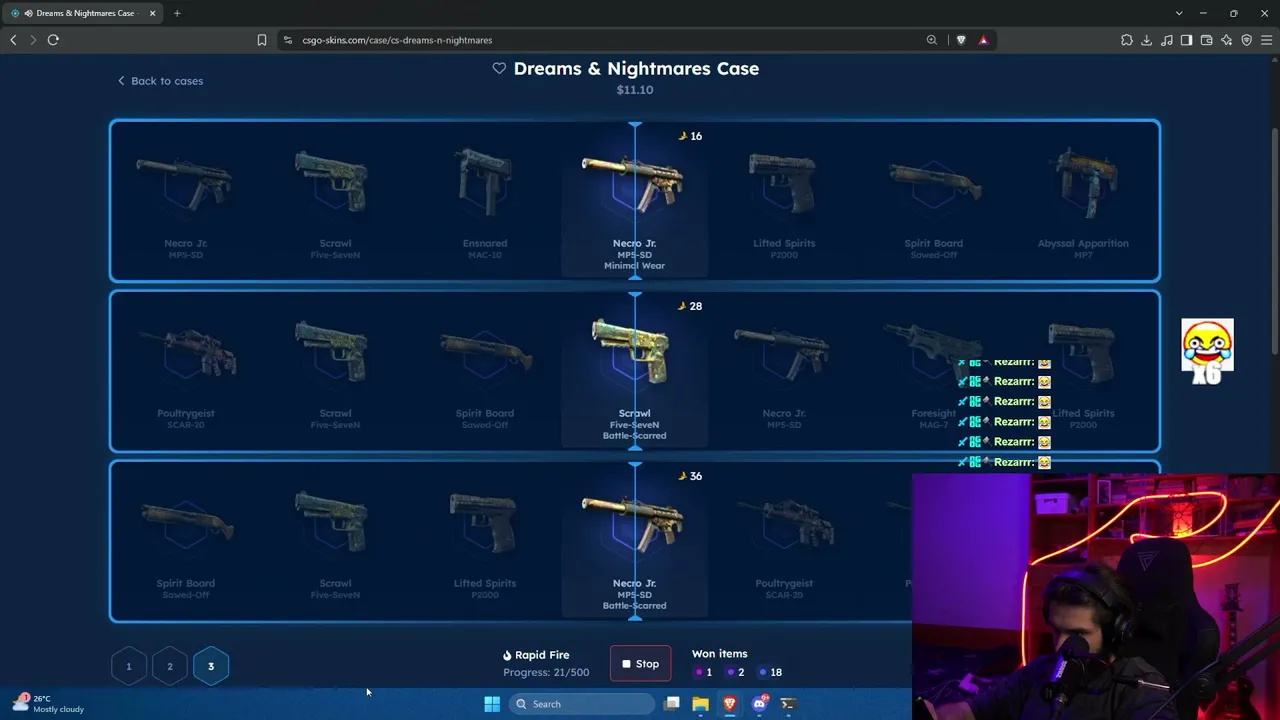
Task: Select the 2 cases count hexagon
Action: pos(170,666)
